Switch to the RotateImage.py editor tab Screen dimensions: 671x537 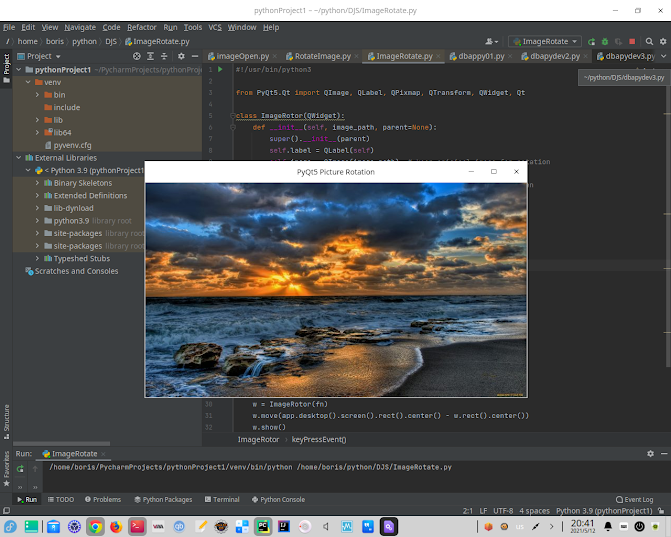pyautogui.click(x=321, y=56)
